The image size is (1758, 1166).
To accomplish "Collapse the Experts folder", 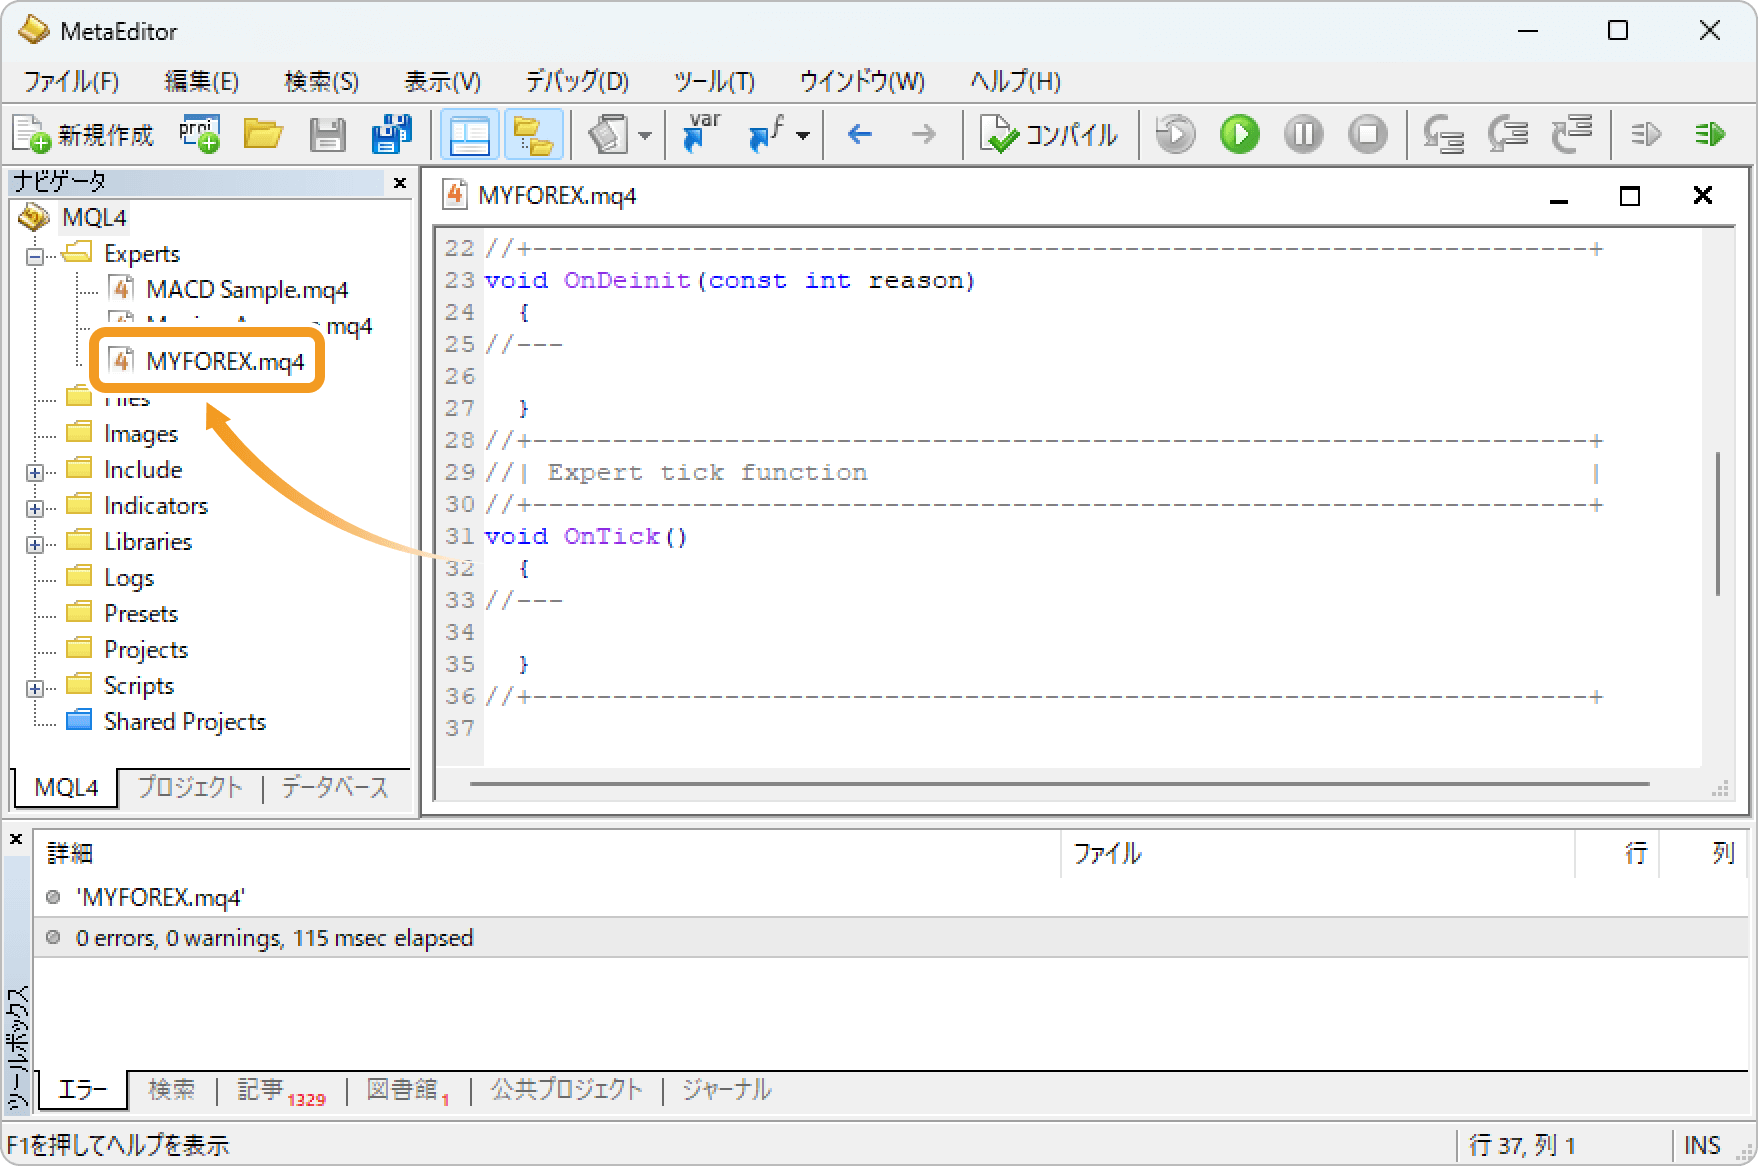I will tap(35, 256).
